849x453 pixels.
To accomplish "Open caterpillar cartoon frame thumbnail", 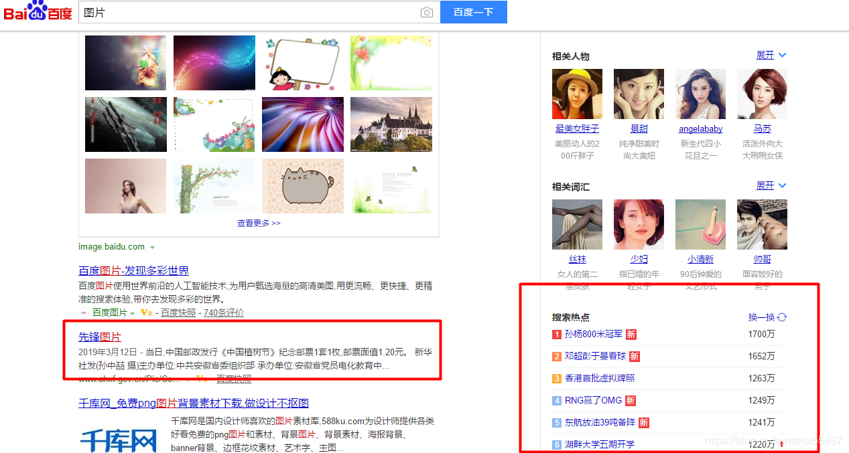I will click(x=214, y=124).
